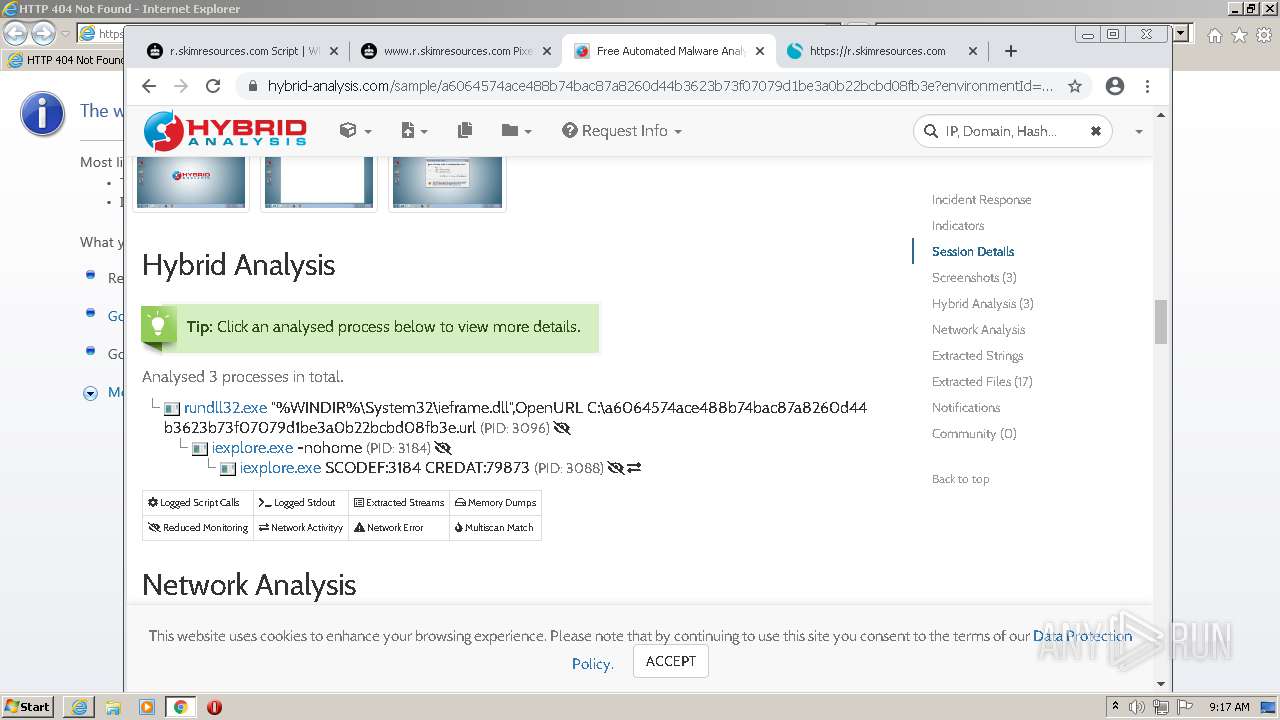Click reduced monitoring eye icon for PID 3184
The width and height of the screenshot is (1280, 720).
(443, 448)
